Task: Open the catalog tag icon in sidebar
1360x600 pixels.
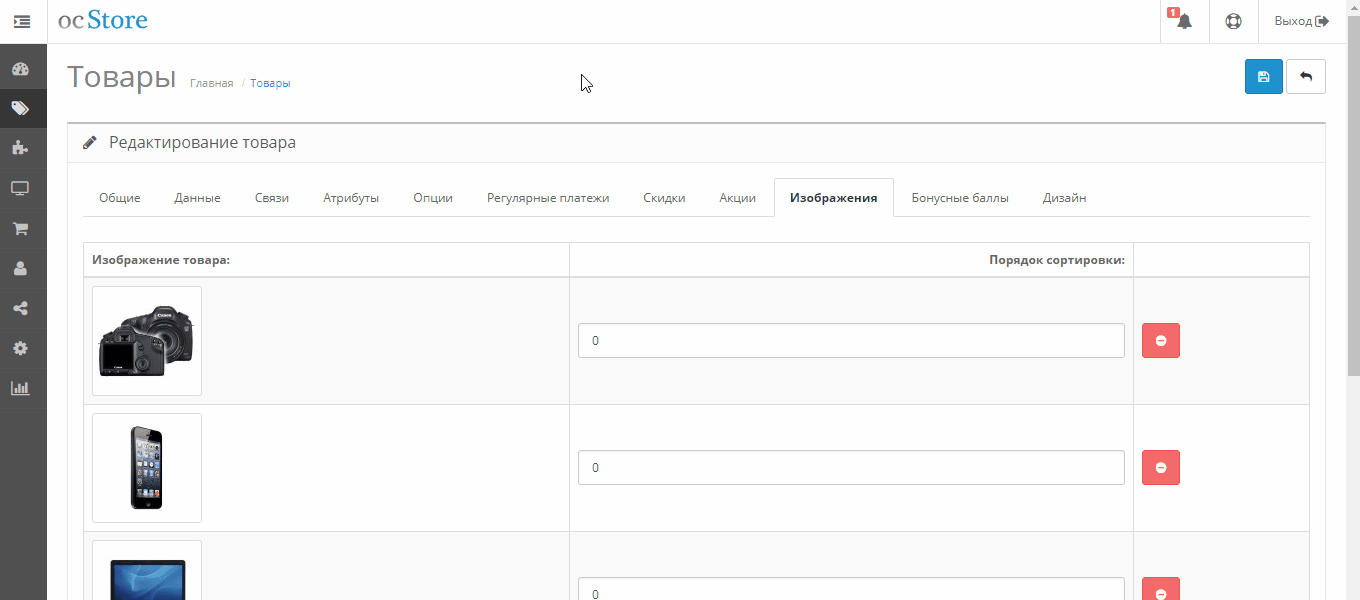Action: [x=21, y=109]
